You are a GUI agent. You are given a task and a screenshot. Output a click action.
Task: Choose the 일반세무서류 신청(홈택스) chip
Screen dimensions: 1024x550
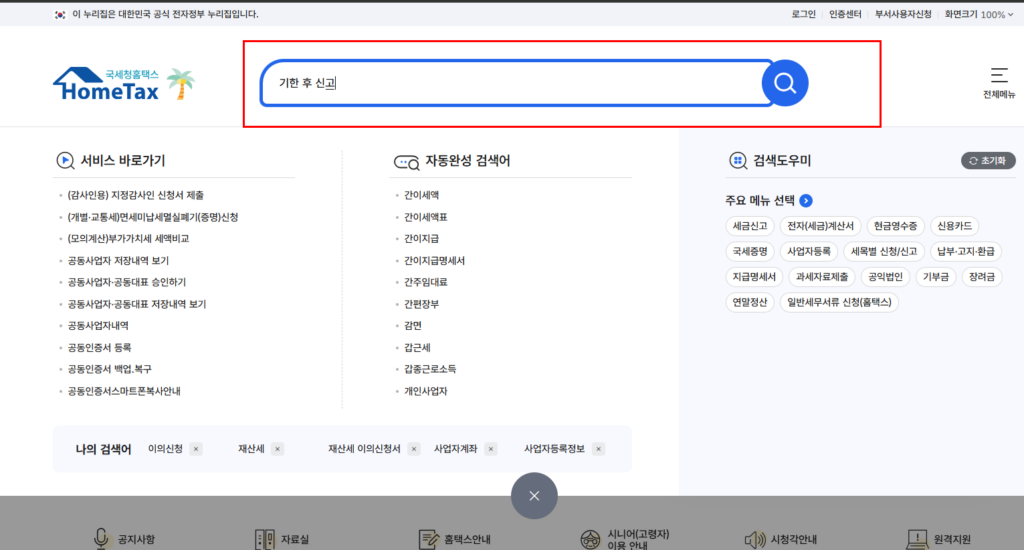point(839,302)
